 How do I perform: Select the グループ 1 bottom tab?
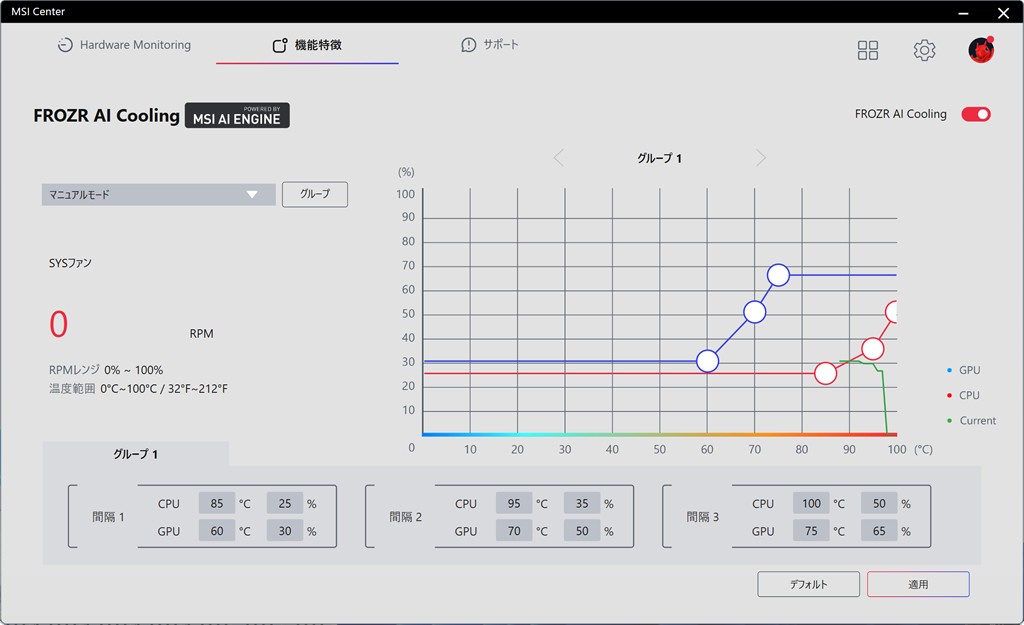(136, 454)
